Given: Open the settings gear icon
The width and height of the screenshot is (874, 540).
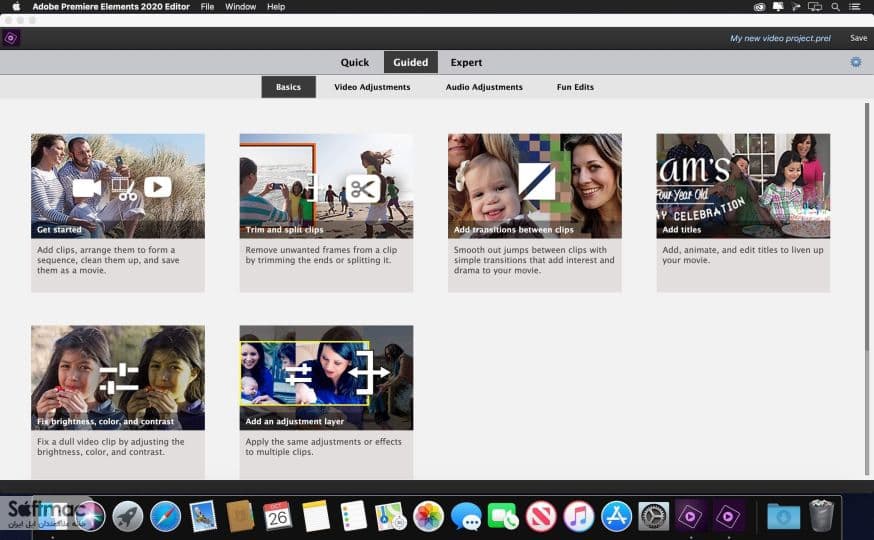Looking at the screenshot, I should click(856, 62).
